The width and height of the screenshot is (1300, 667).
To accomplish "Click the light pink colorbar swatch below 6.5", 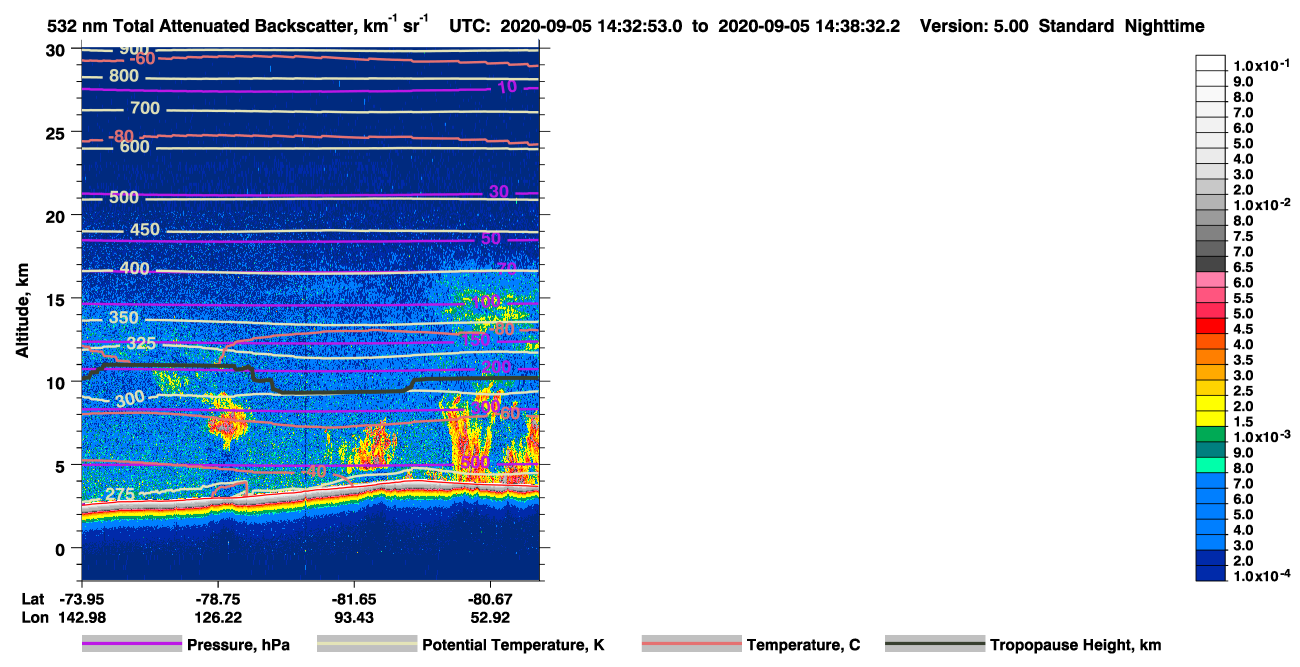I will coord(1211,279).
